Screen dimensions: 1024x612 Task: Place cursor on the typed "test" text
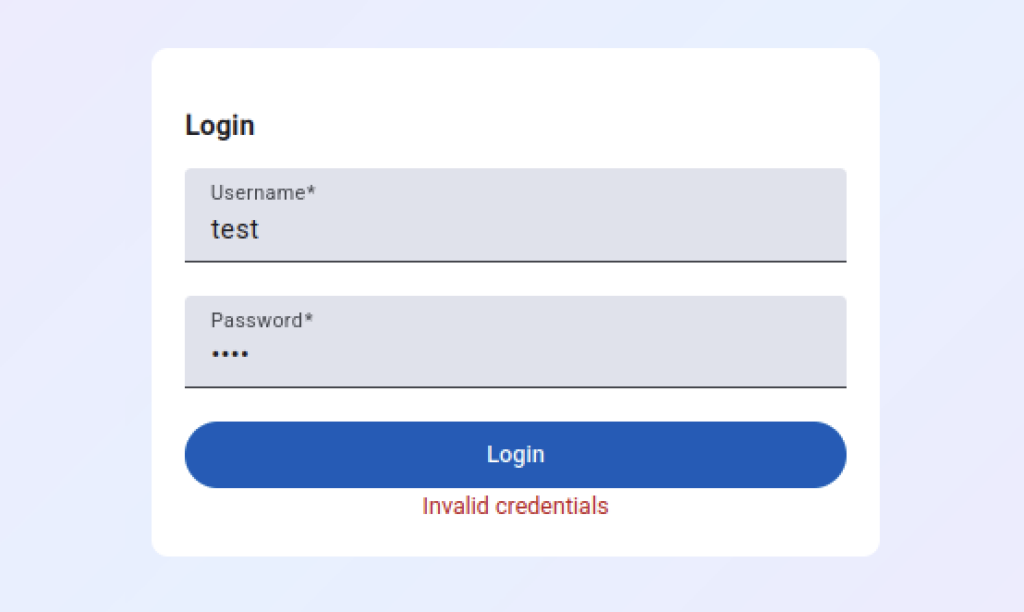[x=235, y=230]
